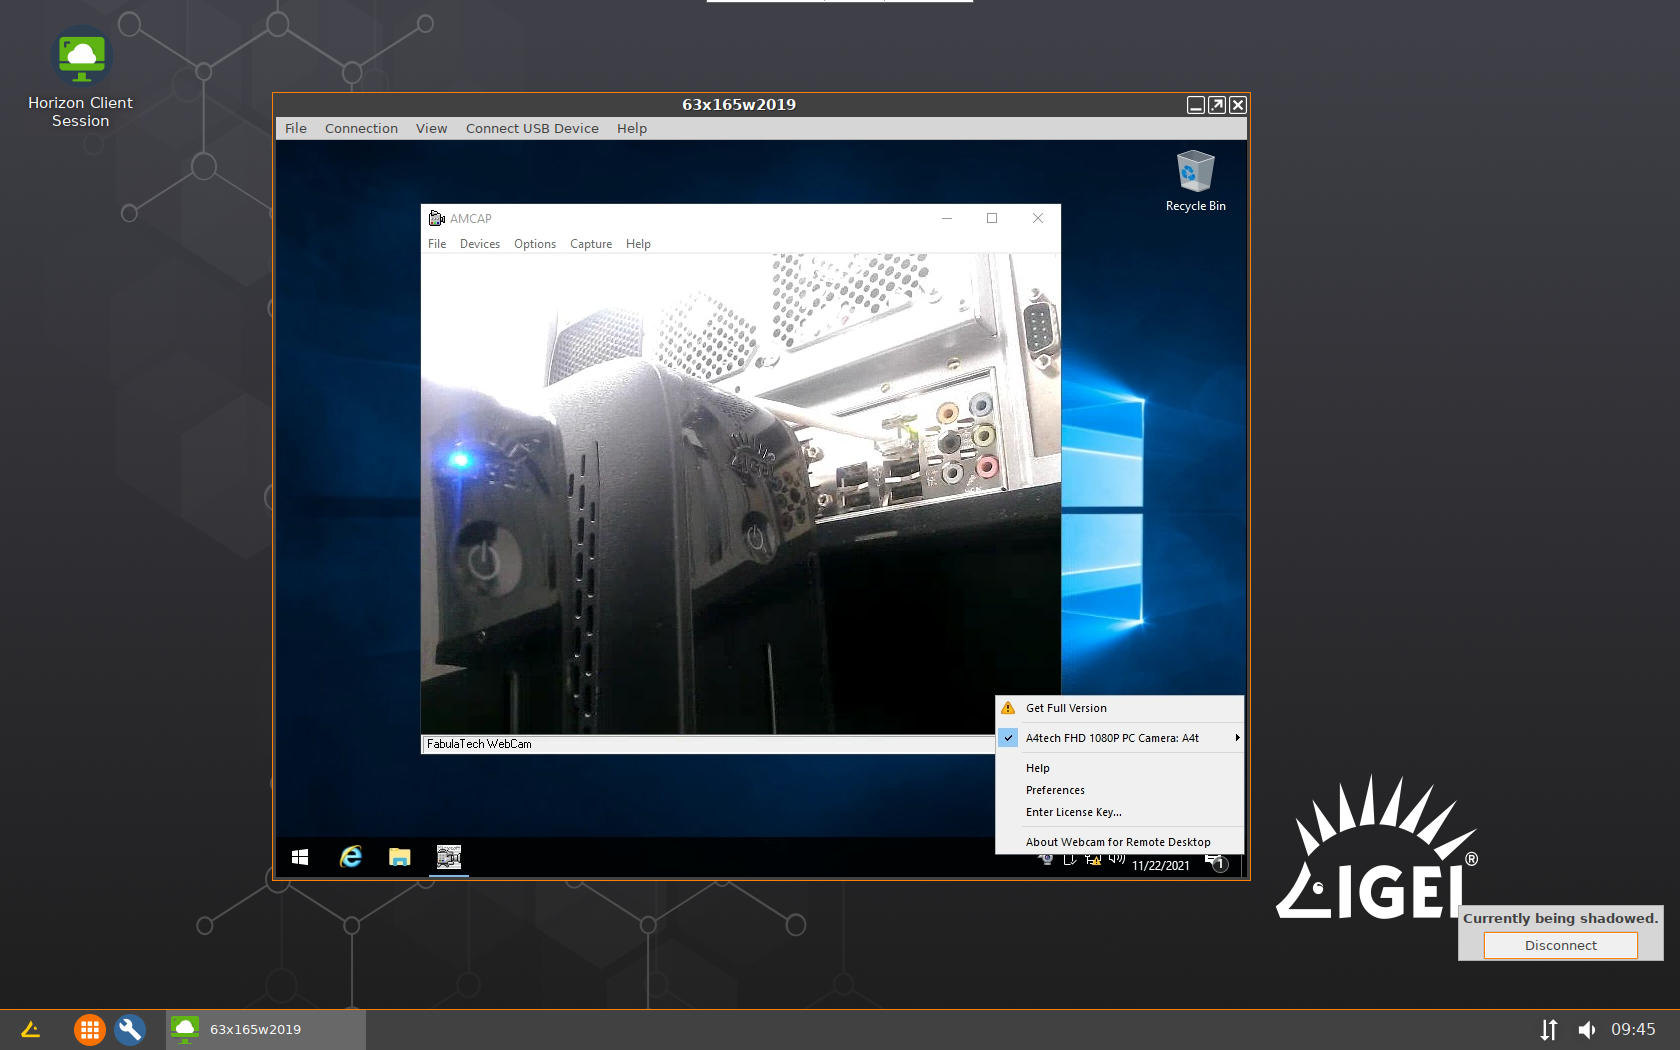Minimize the 63x165w2019 Horizon window

tap(1195, 105)
